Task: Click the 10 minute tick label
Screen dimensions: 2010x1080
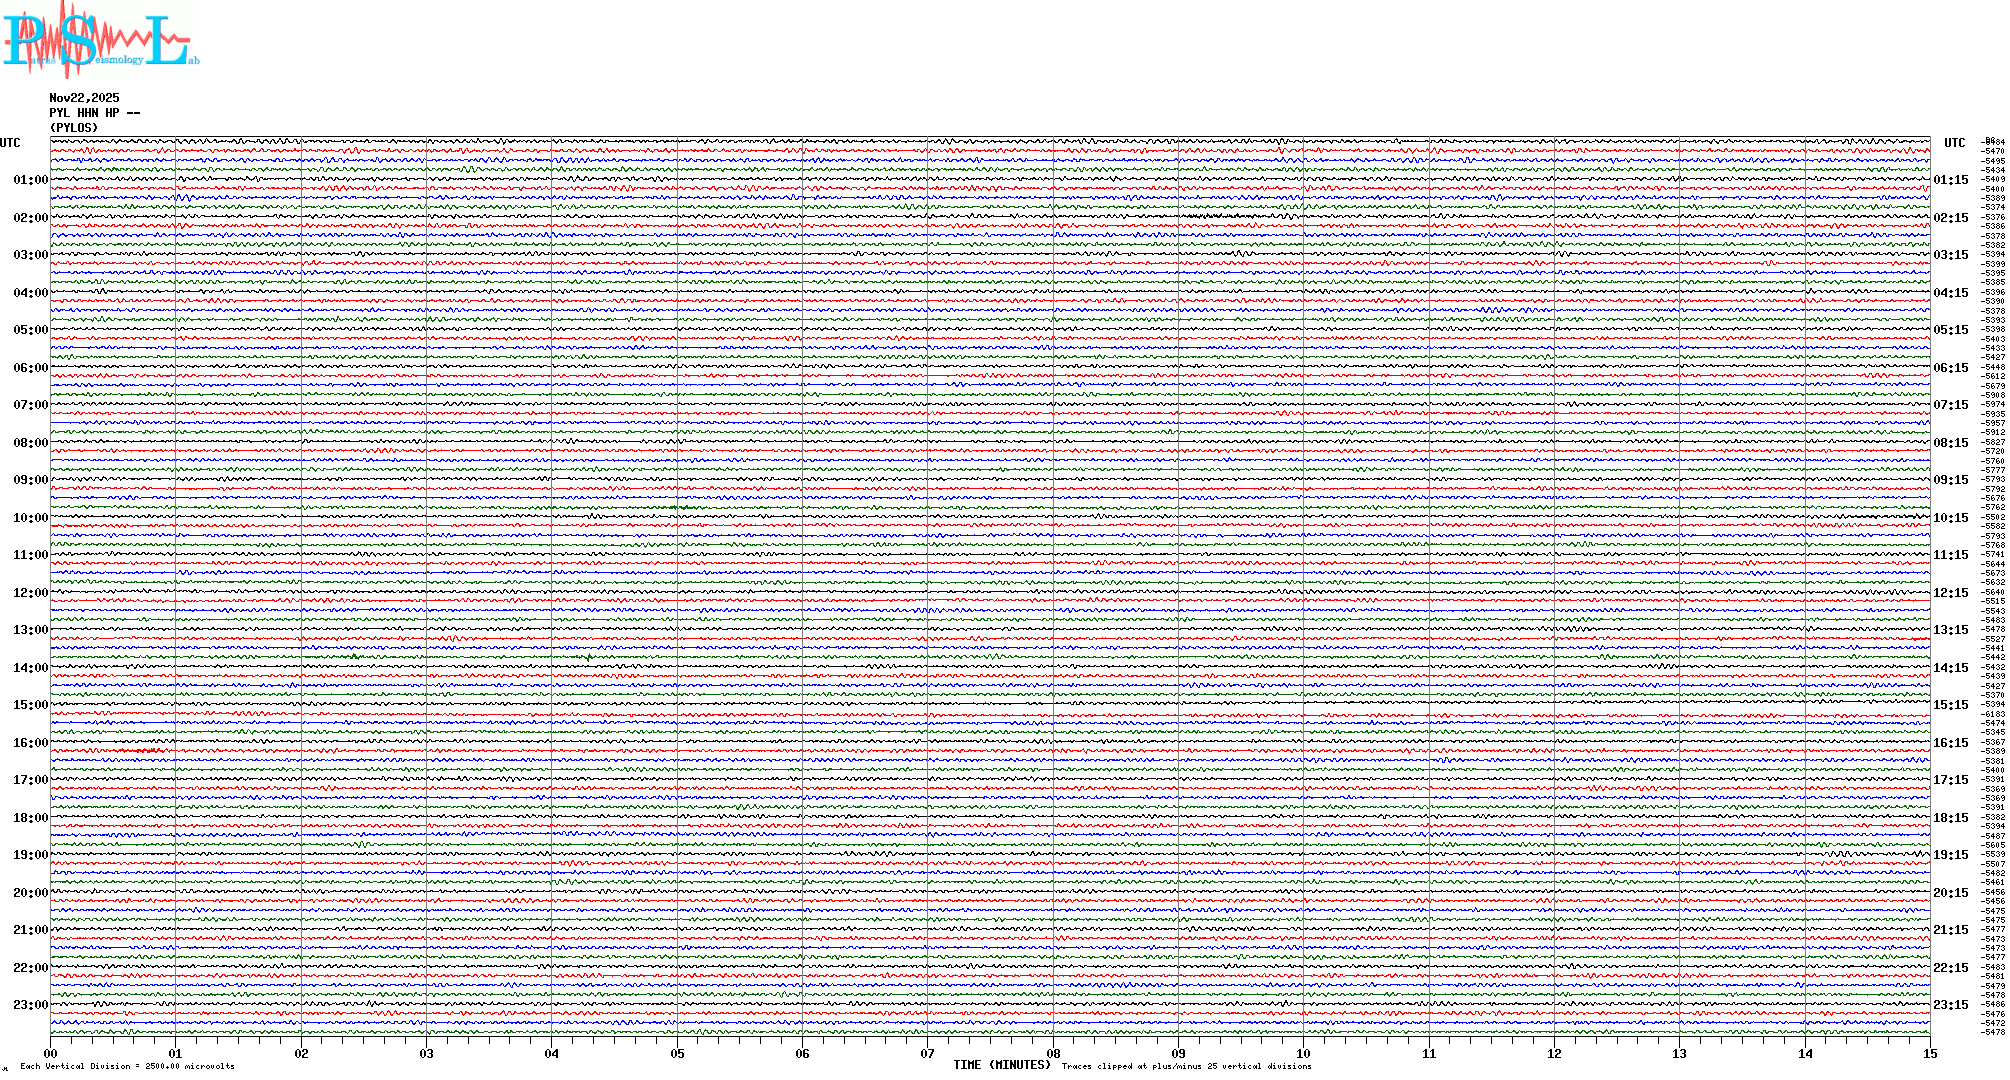Action: tap(1304, 1053)
